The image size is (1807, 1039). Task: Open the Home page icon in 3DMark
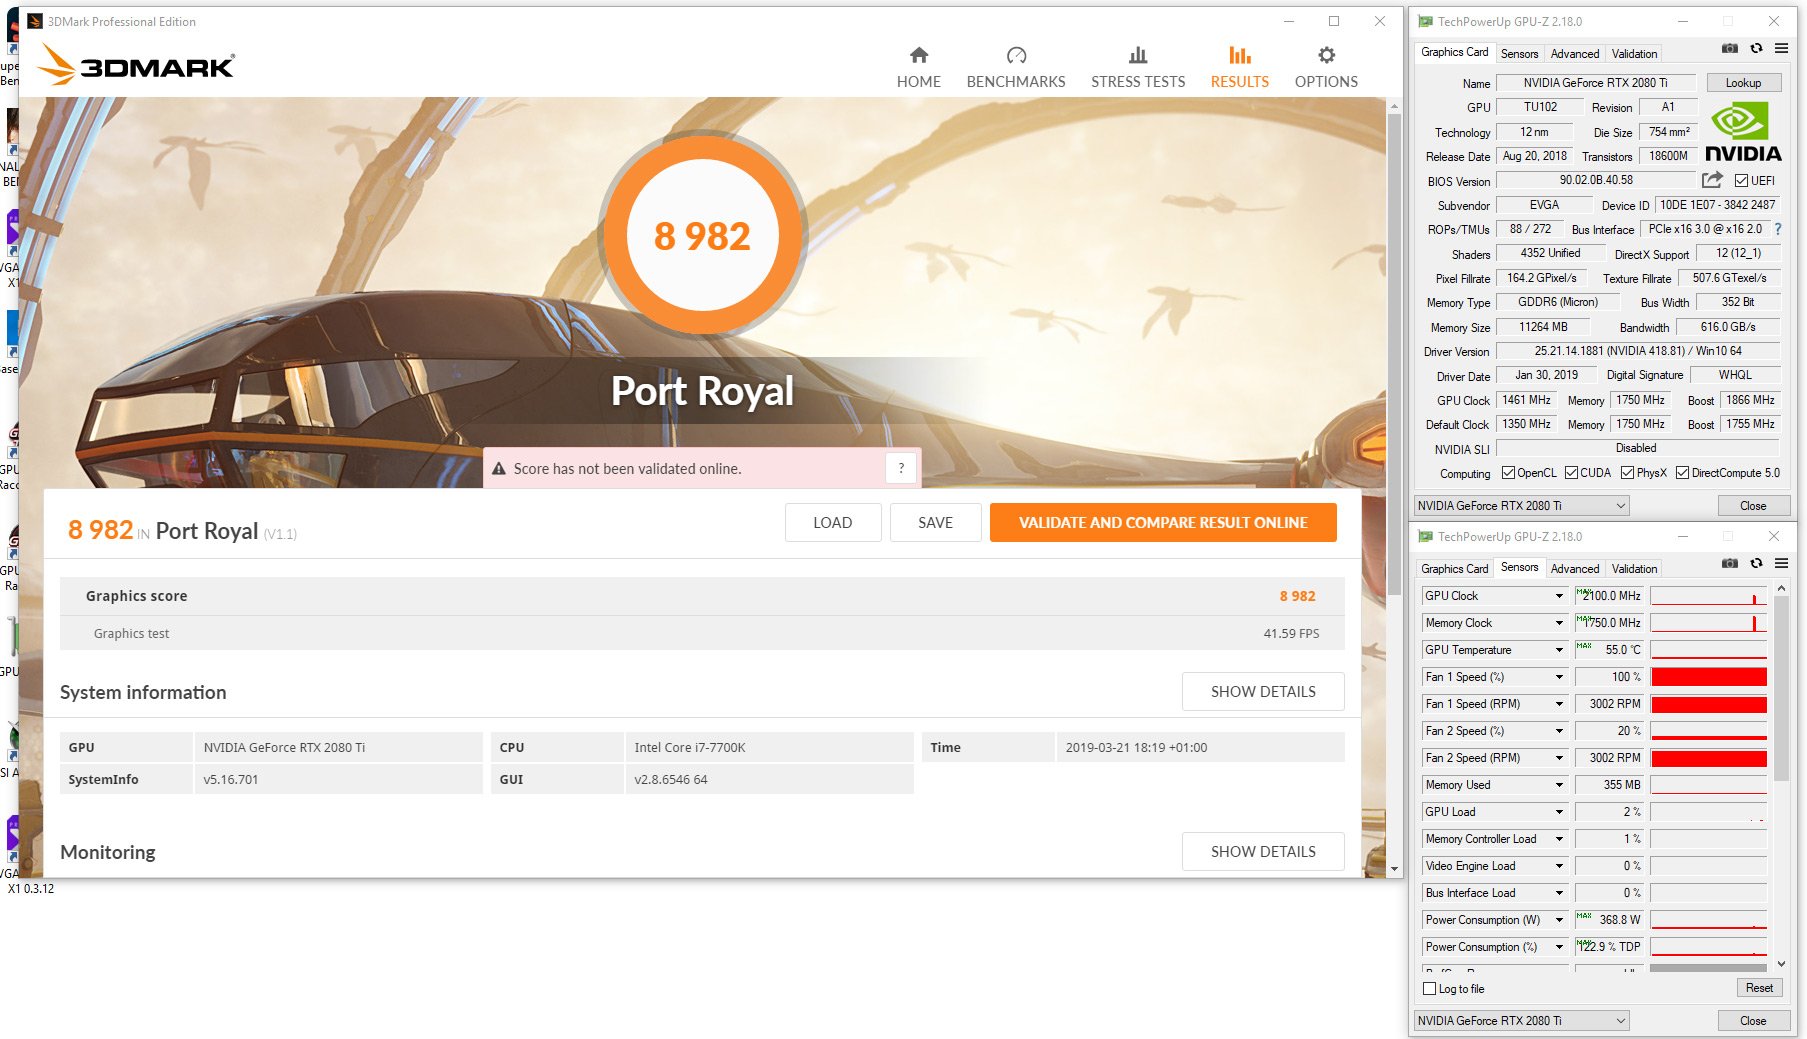918,55
